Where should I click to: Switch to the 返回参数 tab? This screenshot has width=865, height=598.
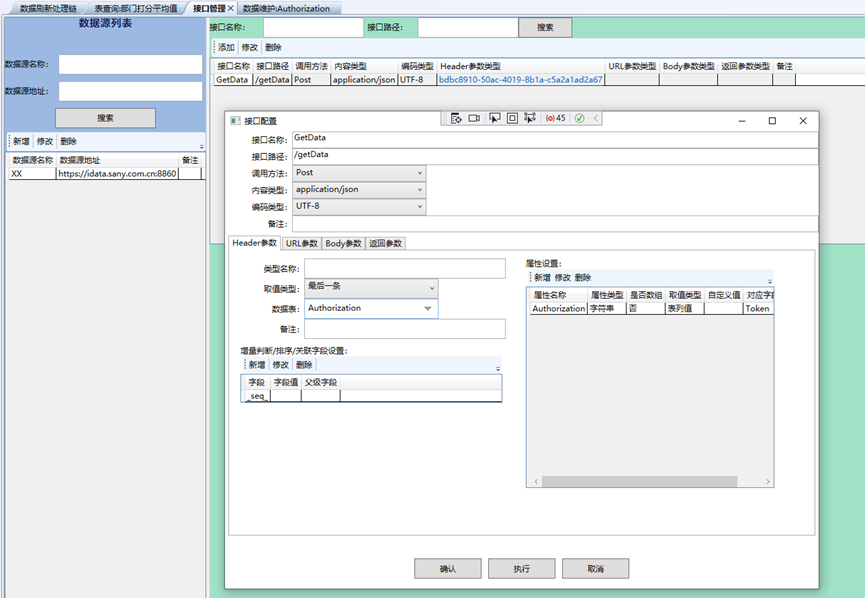(386, 243)
